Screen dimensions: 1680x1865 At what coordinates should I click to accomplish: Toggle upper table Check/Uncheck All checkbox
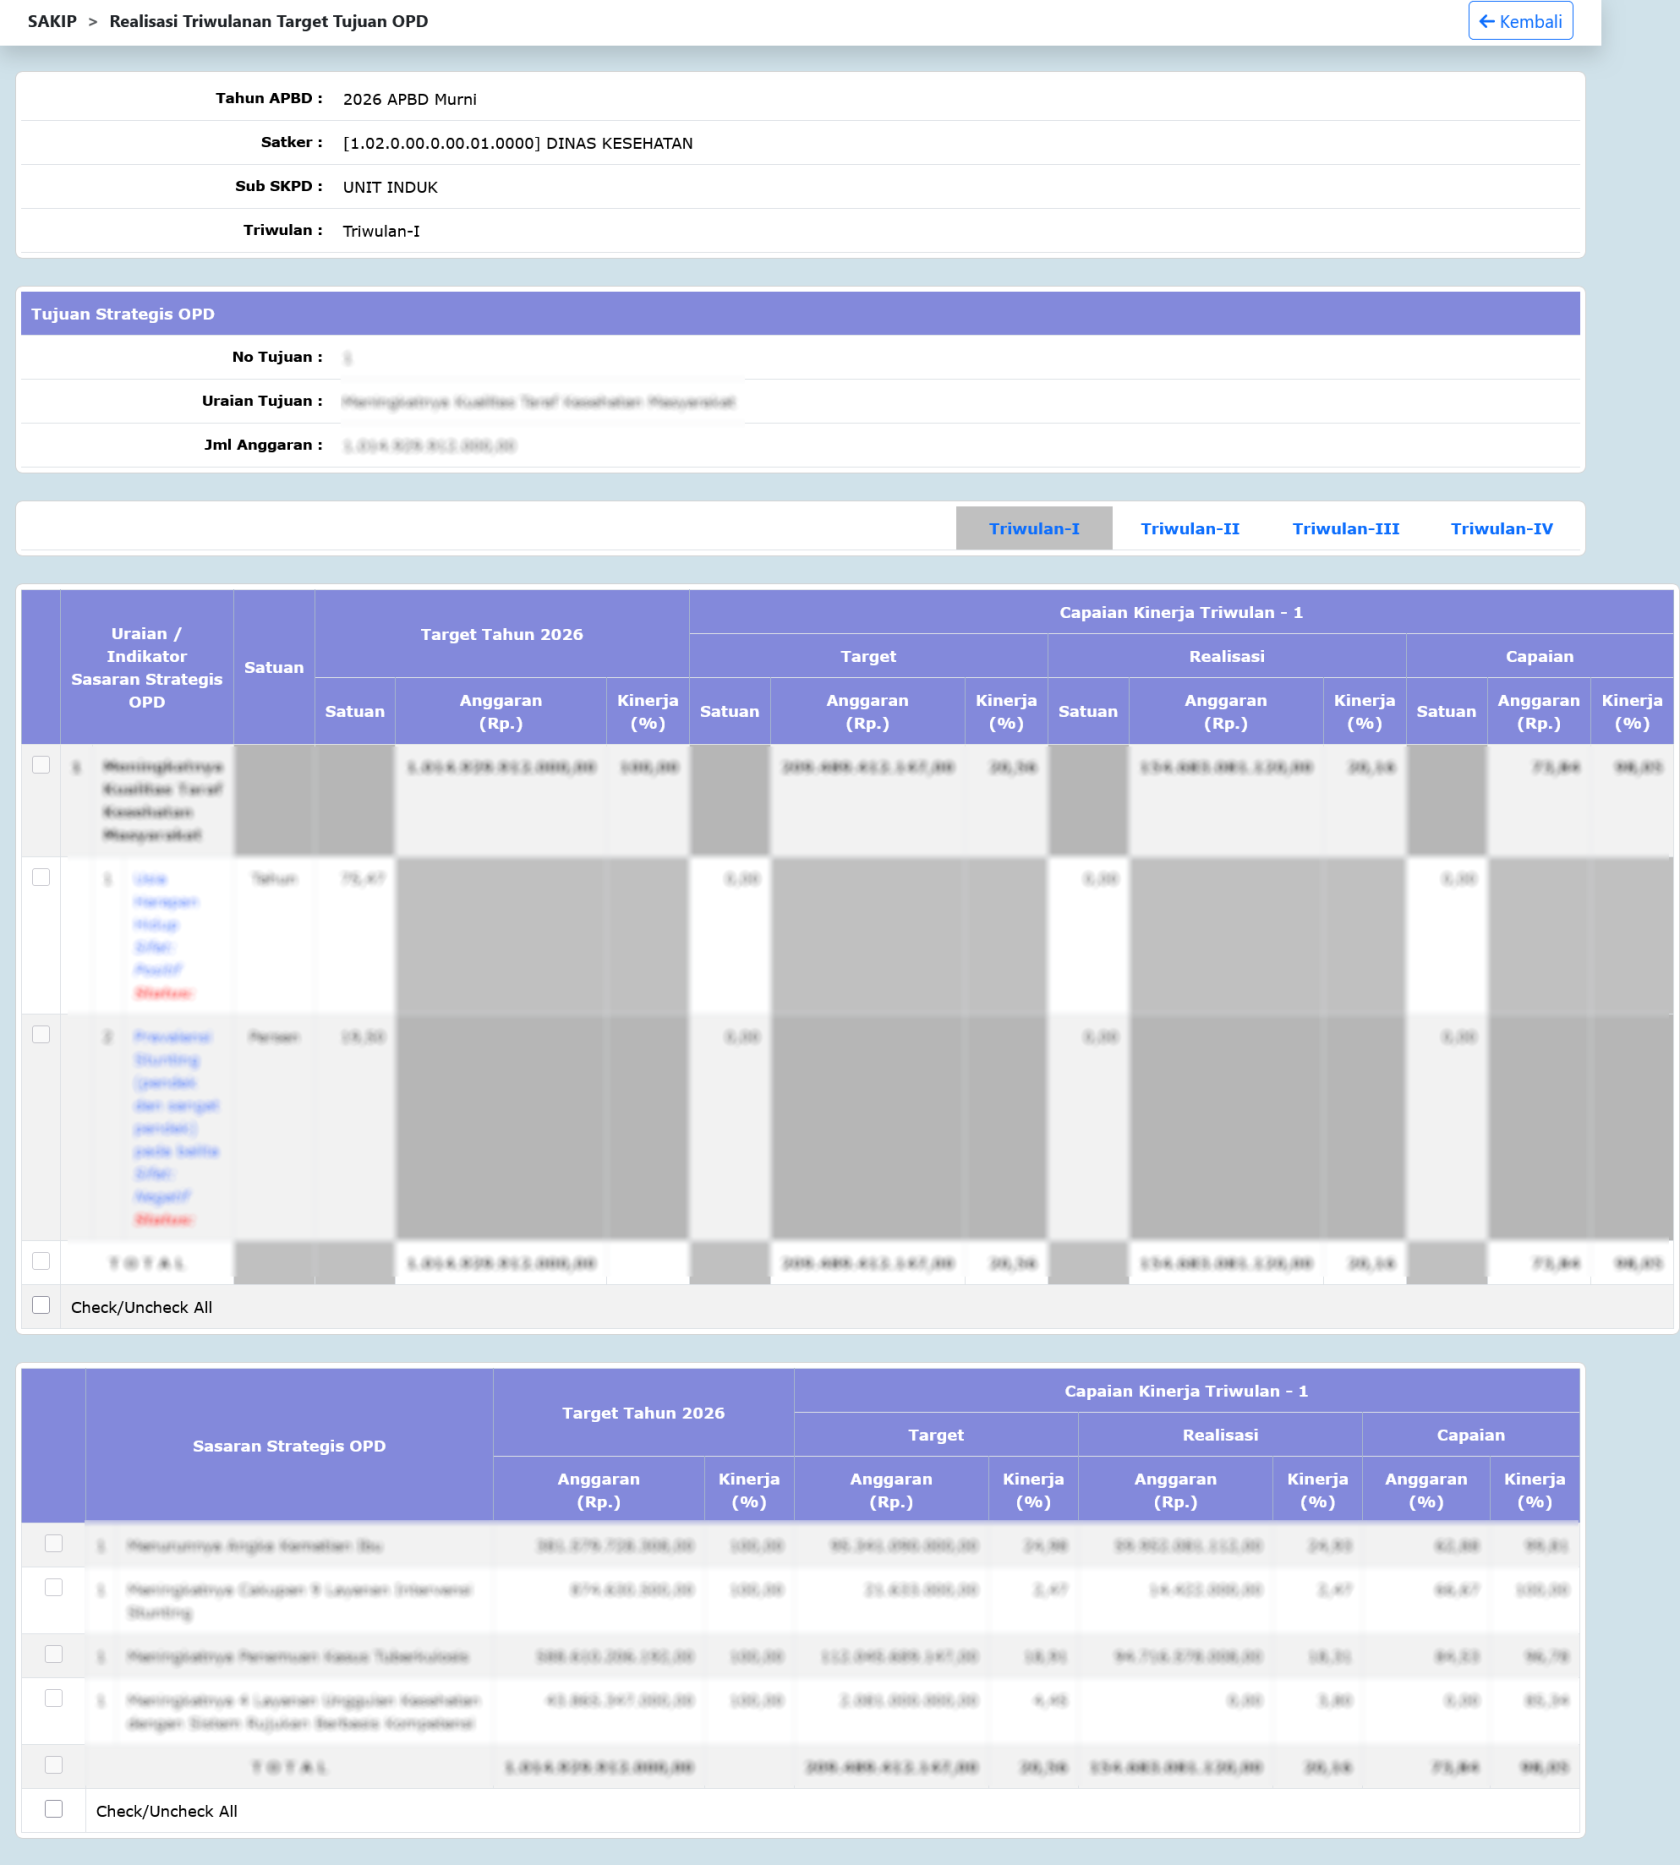41,1305
